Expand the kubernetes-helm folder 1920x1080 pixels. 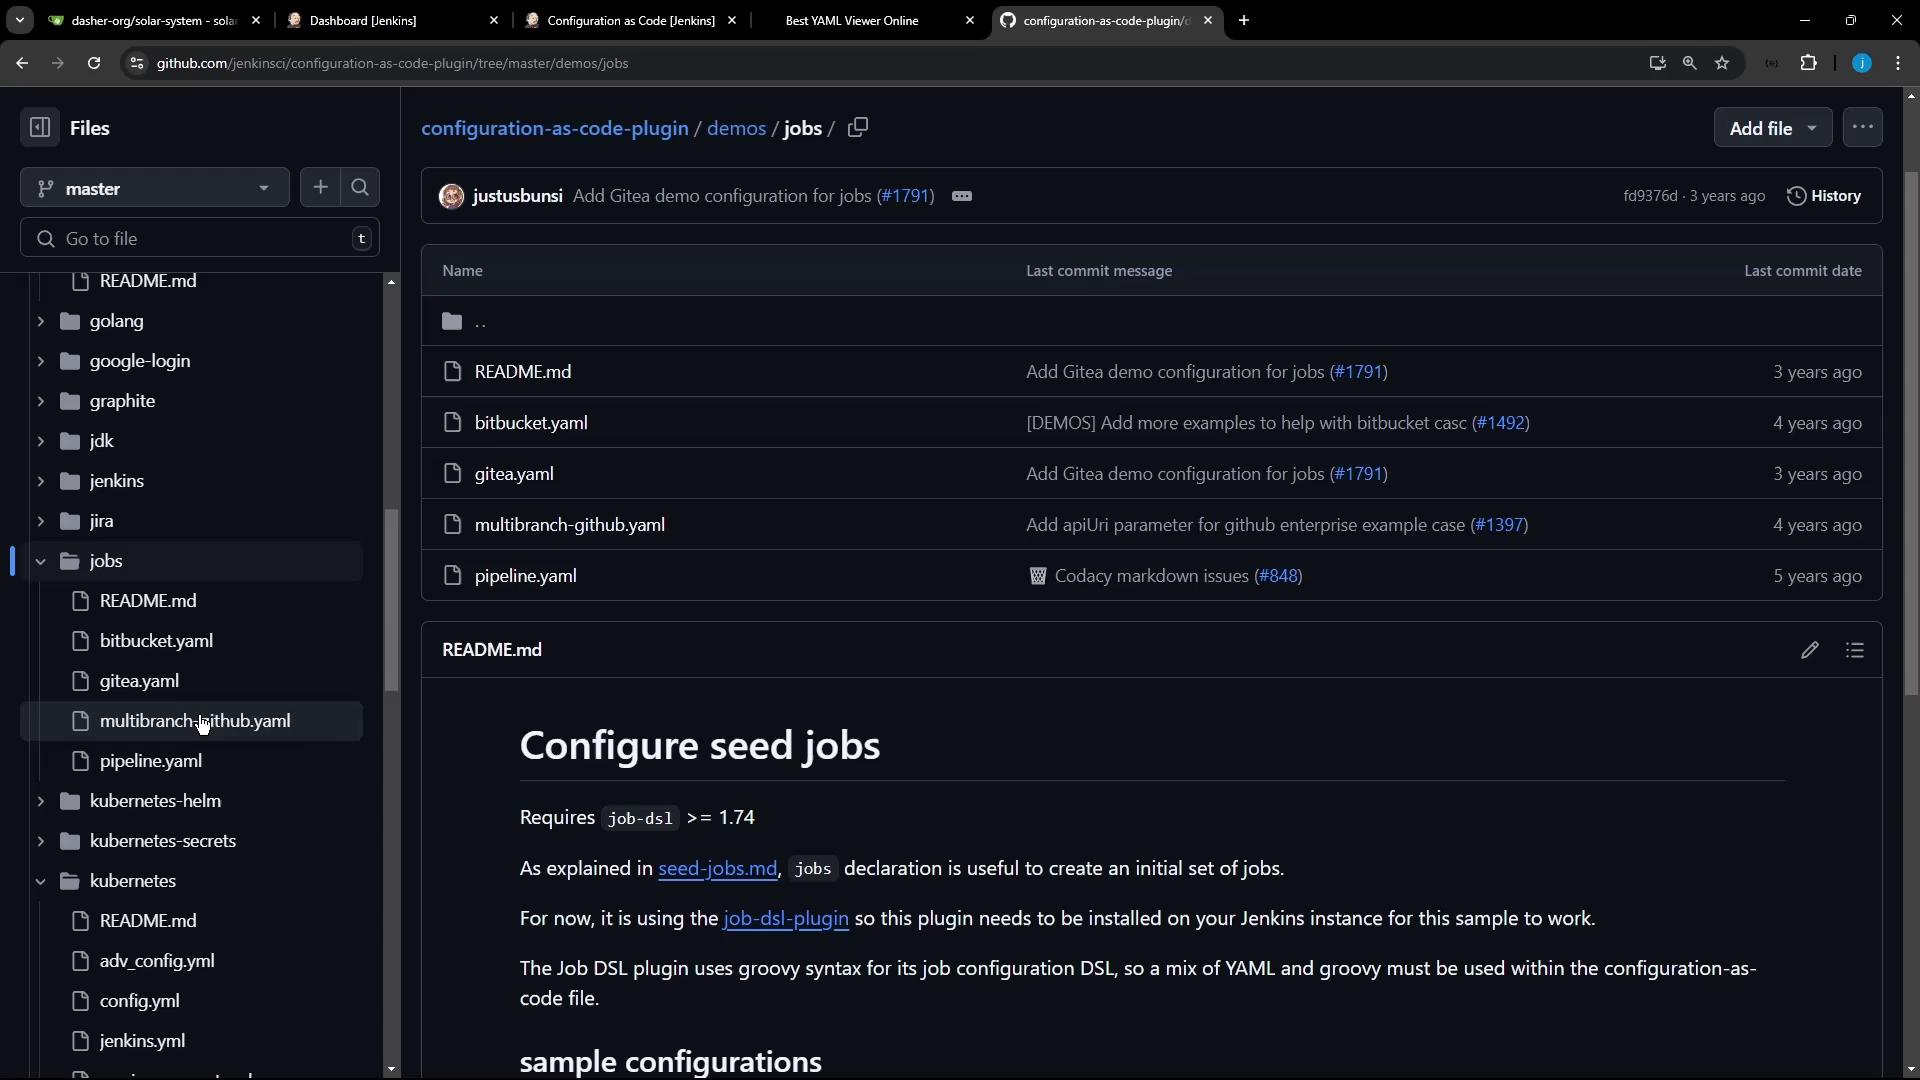pos(41,801)
